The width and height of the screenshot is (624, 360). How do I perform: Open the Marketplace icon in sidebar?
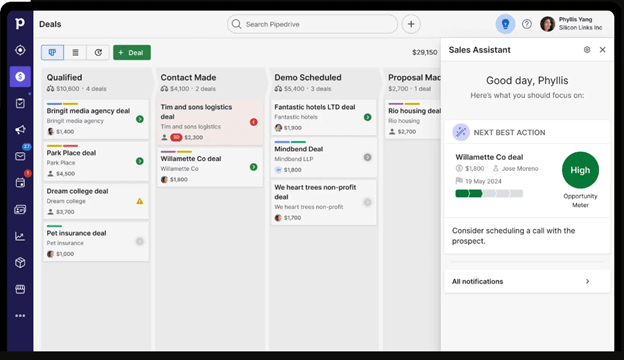tap(20, 289)
